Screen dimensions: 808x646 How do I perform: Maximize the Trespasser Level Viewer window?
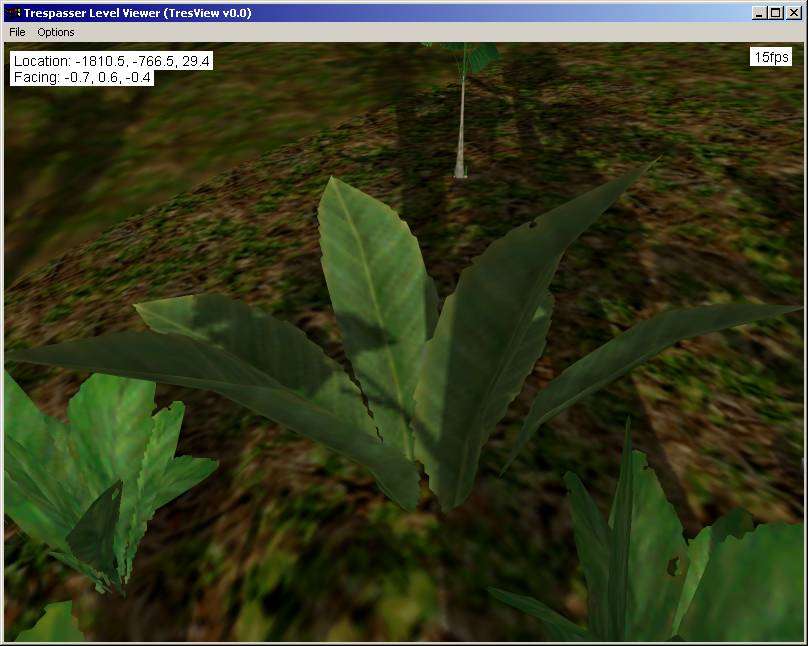pos(775,13)
